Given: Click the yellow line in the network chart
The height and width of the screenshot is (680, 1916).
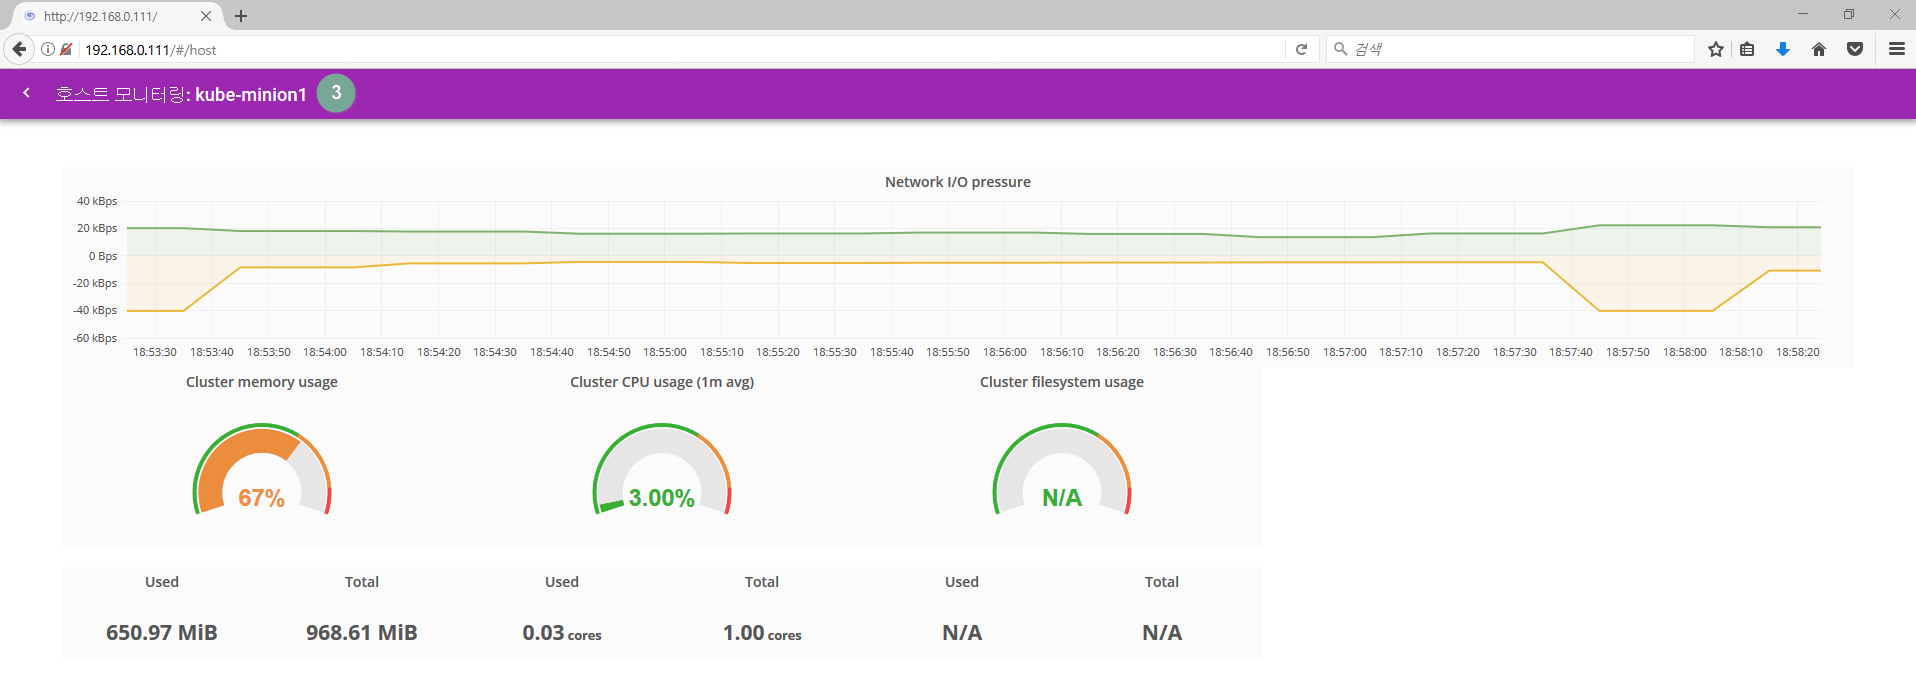Looking at the screenshot, I should [x=974, y=263].
